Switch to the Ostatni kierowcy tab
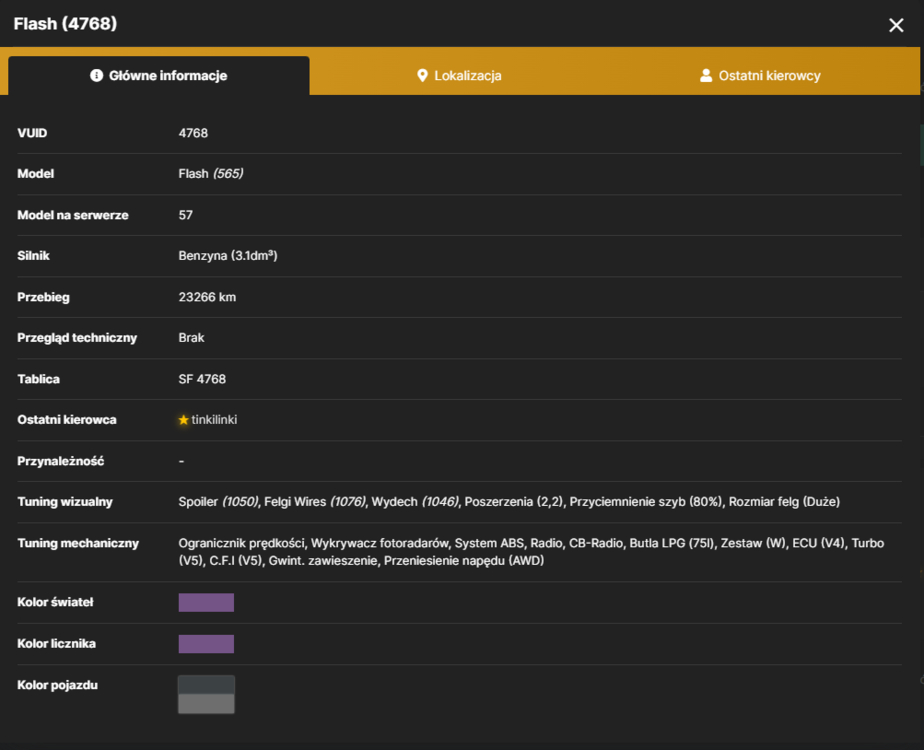This screenshot has height=750, width=924. coord(760,75)
